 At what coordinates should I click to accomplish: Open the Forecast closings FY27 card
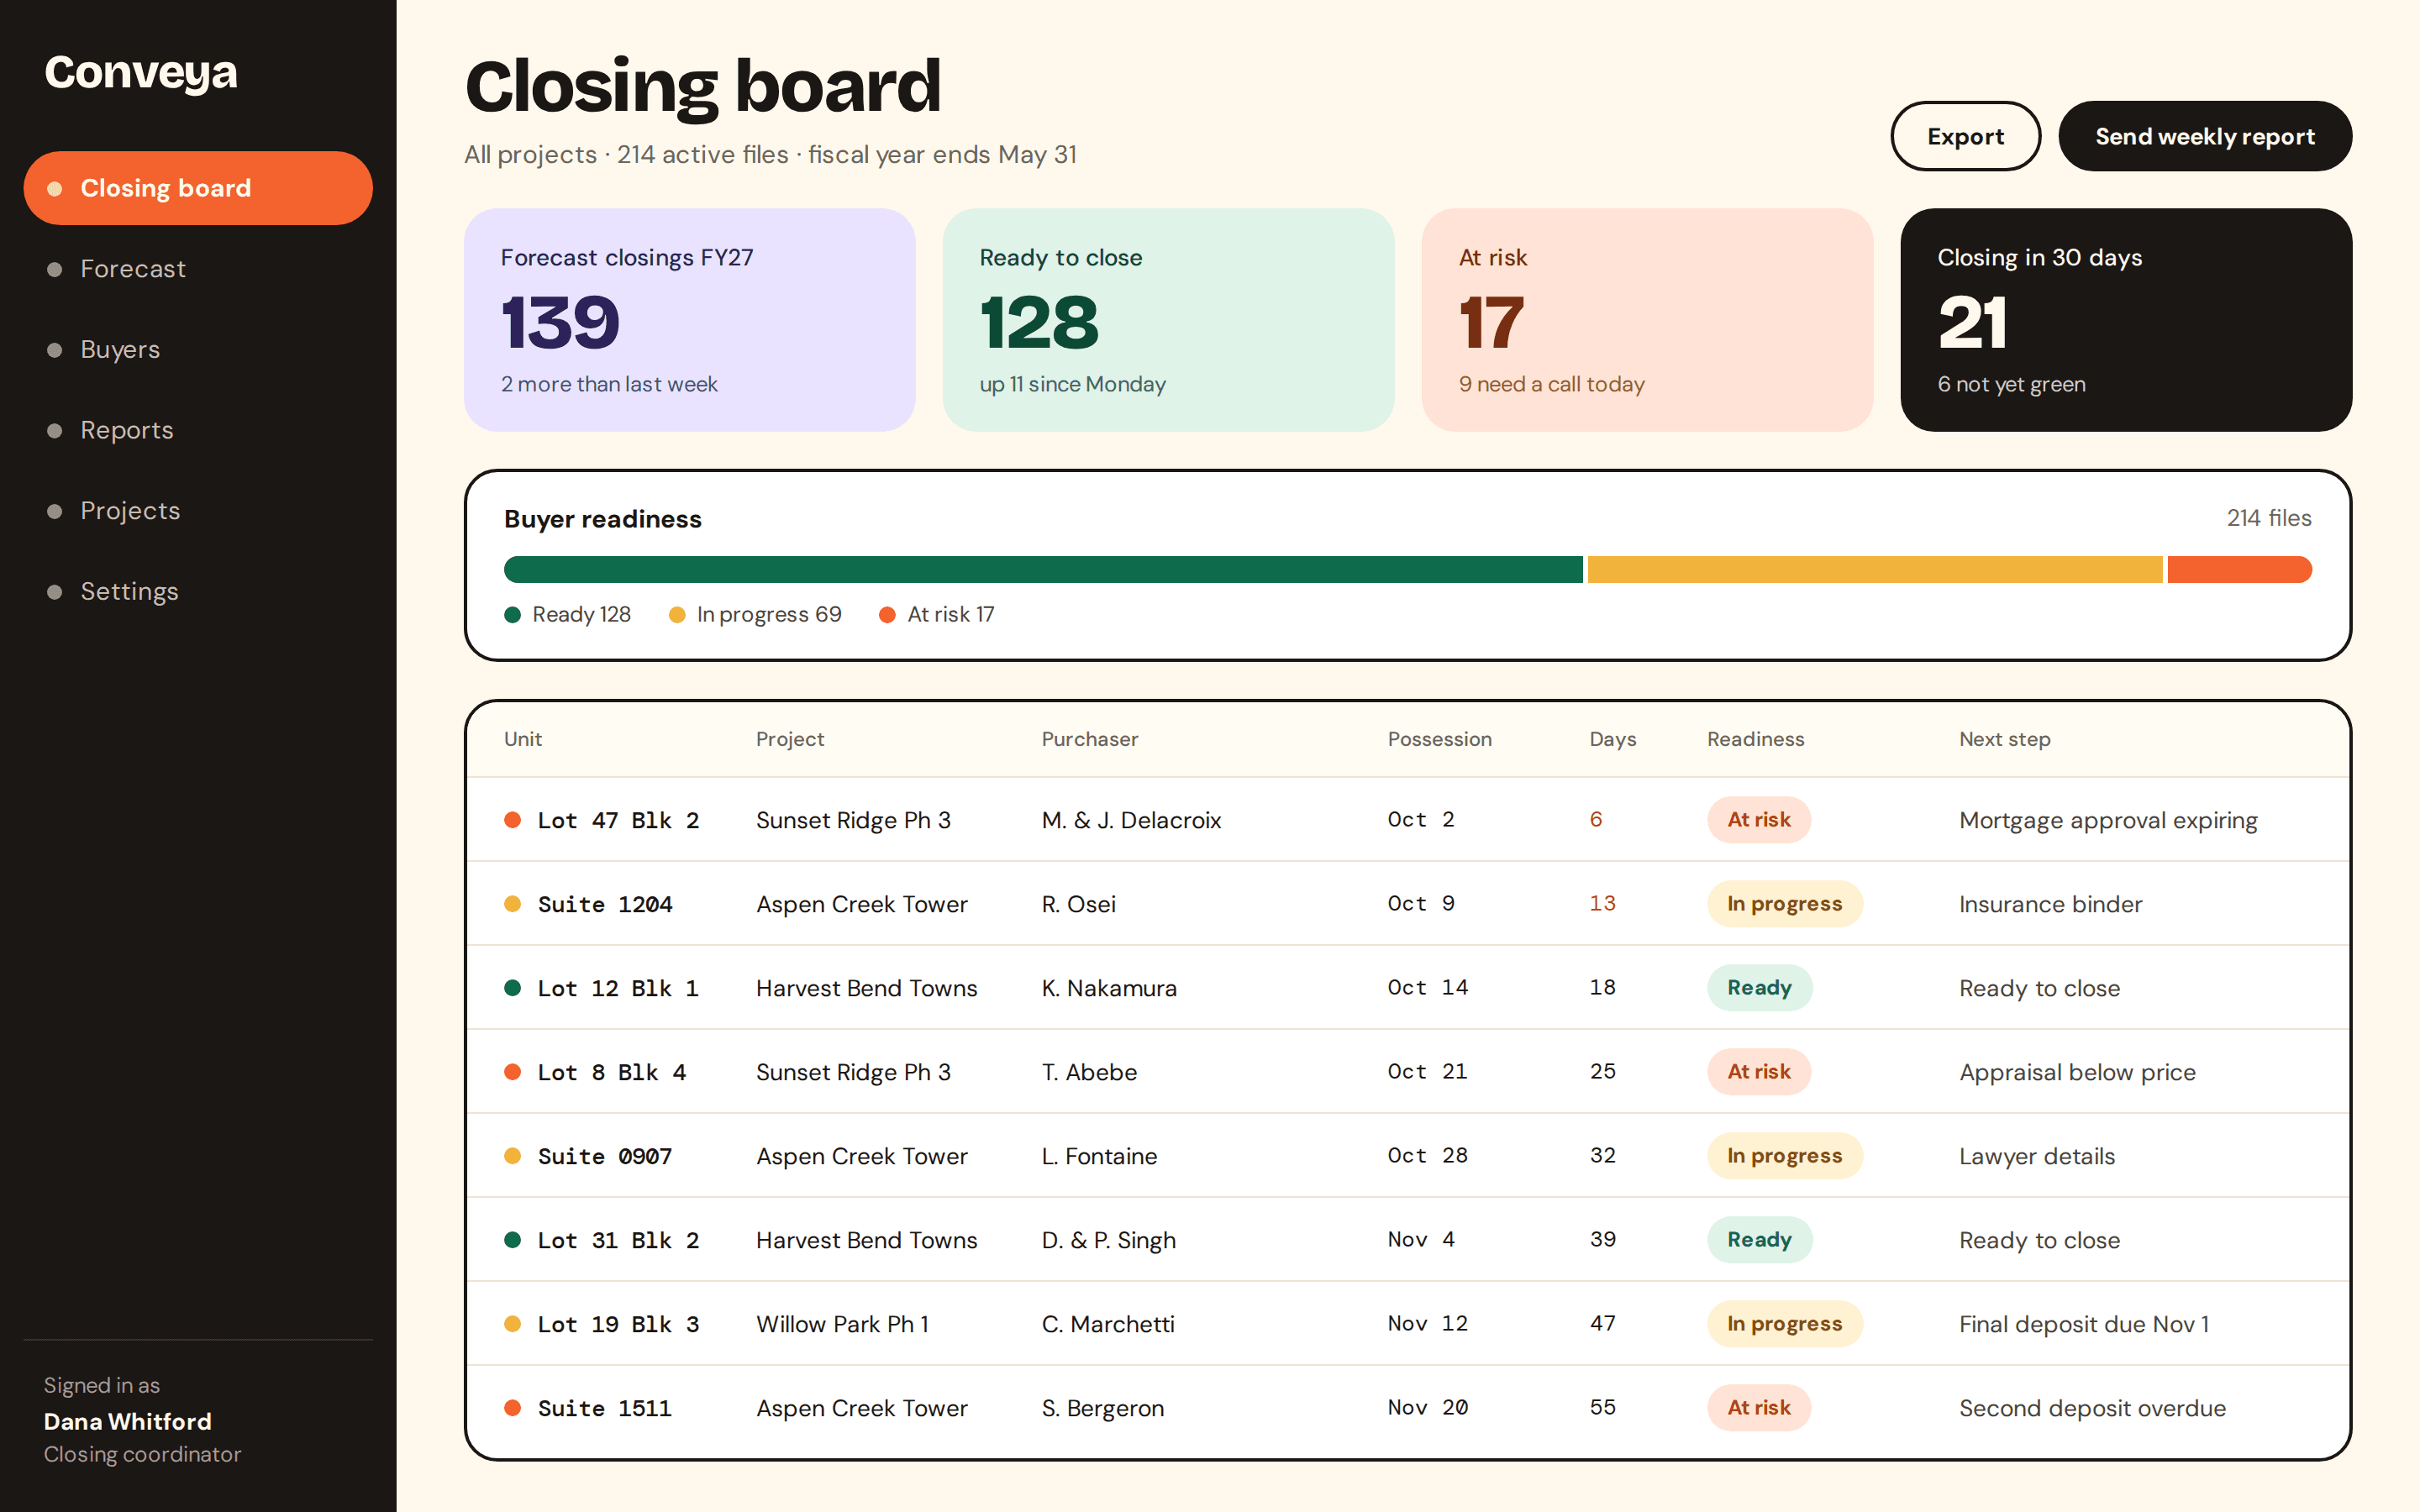(689, 320)
